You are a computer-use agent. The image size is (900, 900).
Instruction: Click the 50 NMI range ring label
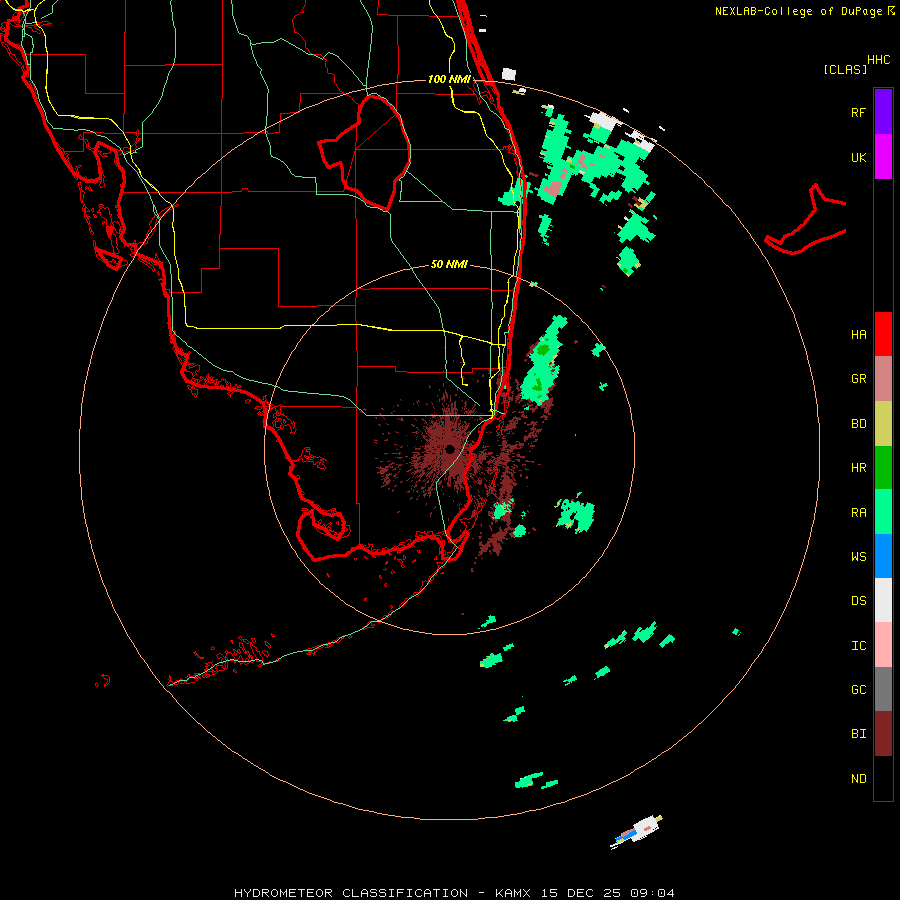(449, 264)
